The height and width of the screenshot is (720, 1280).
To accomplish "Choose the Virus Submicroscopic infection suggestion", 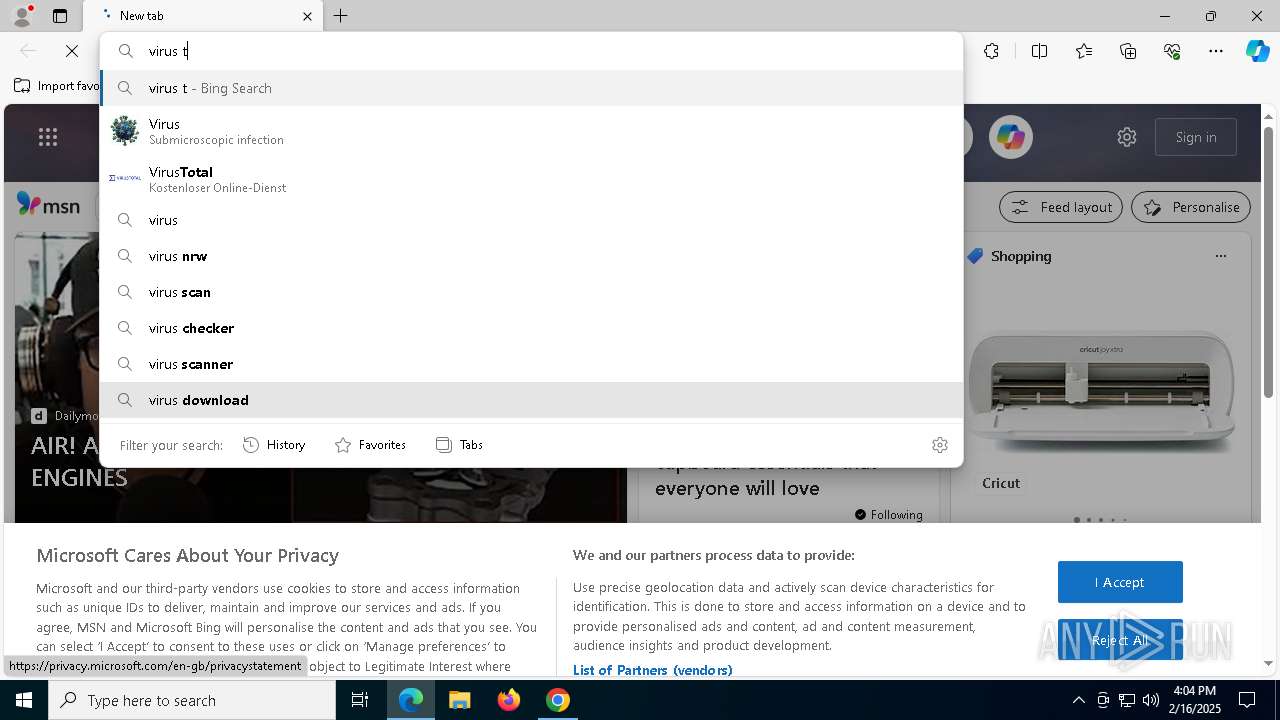I will 531,131.
